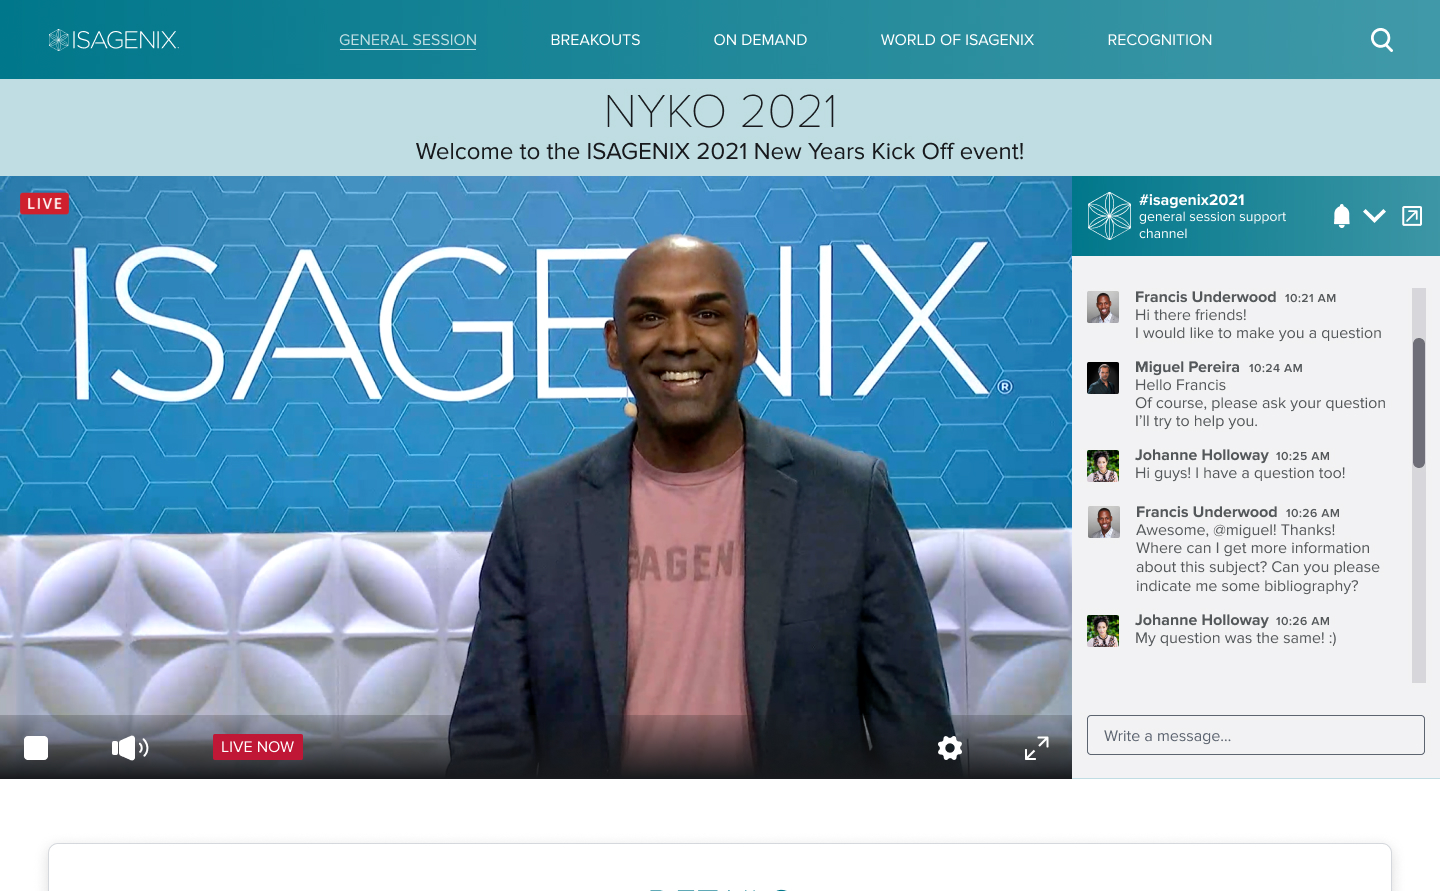Image resolution: width=1440 pixels, height=891 pixels.
Task: Click the chat scrollbar thumb
Action: click(1419, 403)
